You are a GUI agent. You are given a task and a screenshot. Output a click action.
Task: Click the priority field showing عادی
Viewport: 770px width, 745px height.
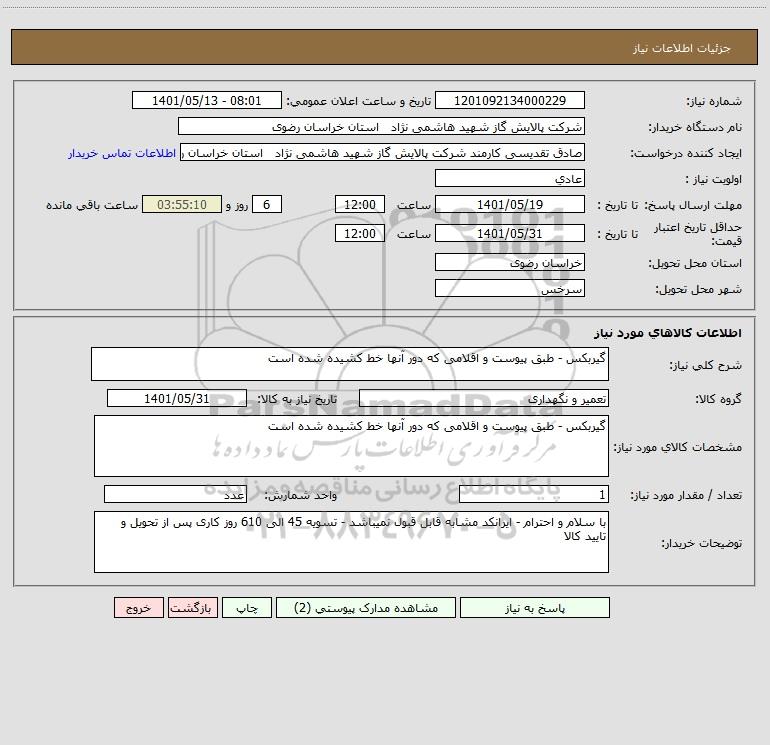tap(510, 178)
